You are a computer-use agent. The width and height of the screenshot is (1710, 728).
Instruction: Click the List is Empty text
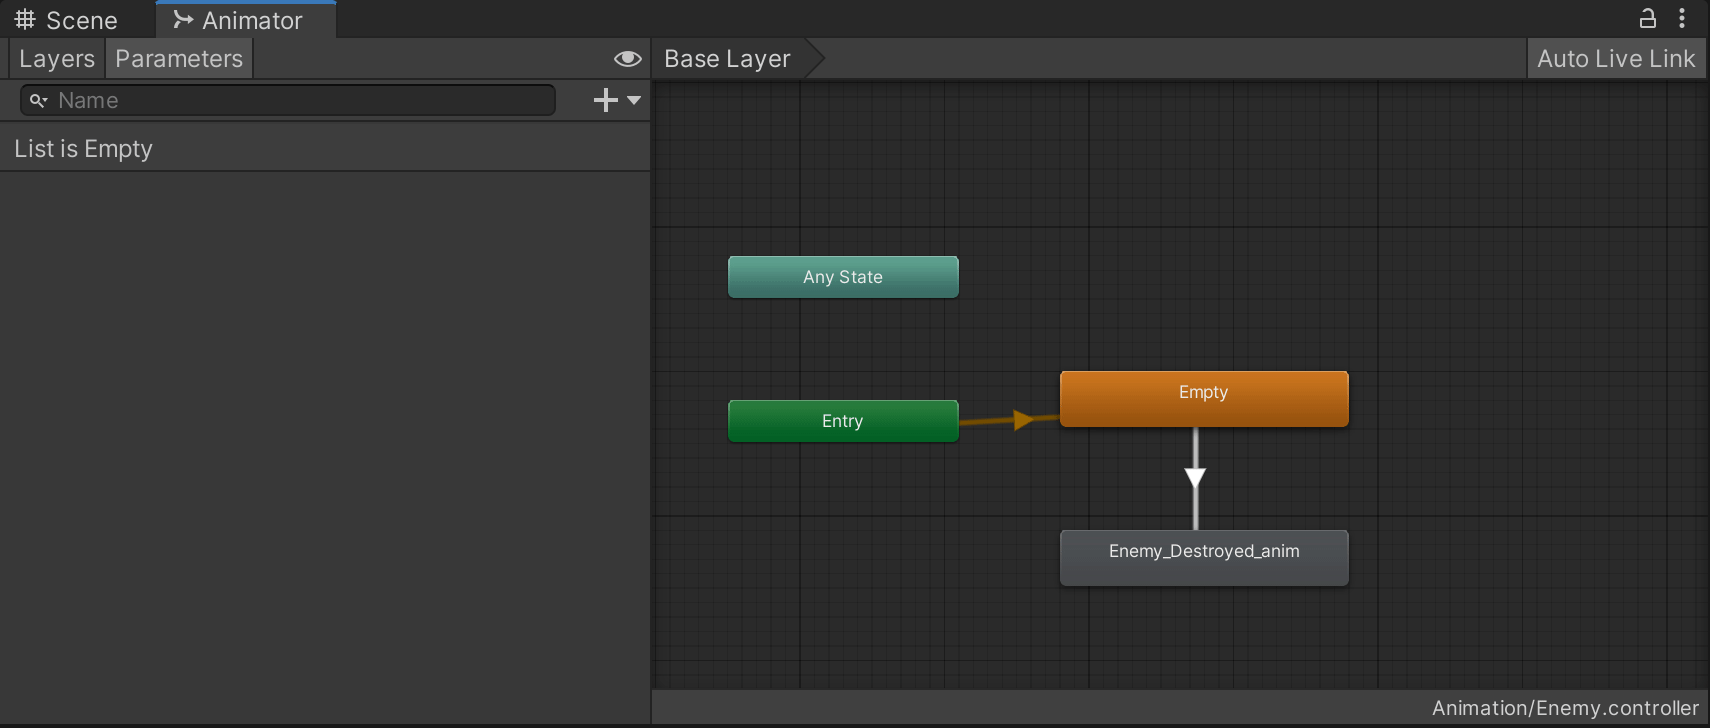pyautogui.click(x=83, y=149)
